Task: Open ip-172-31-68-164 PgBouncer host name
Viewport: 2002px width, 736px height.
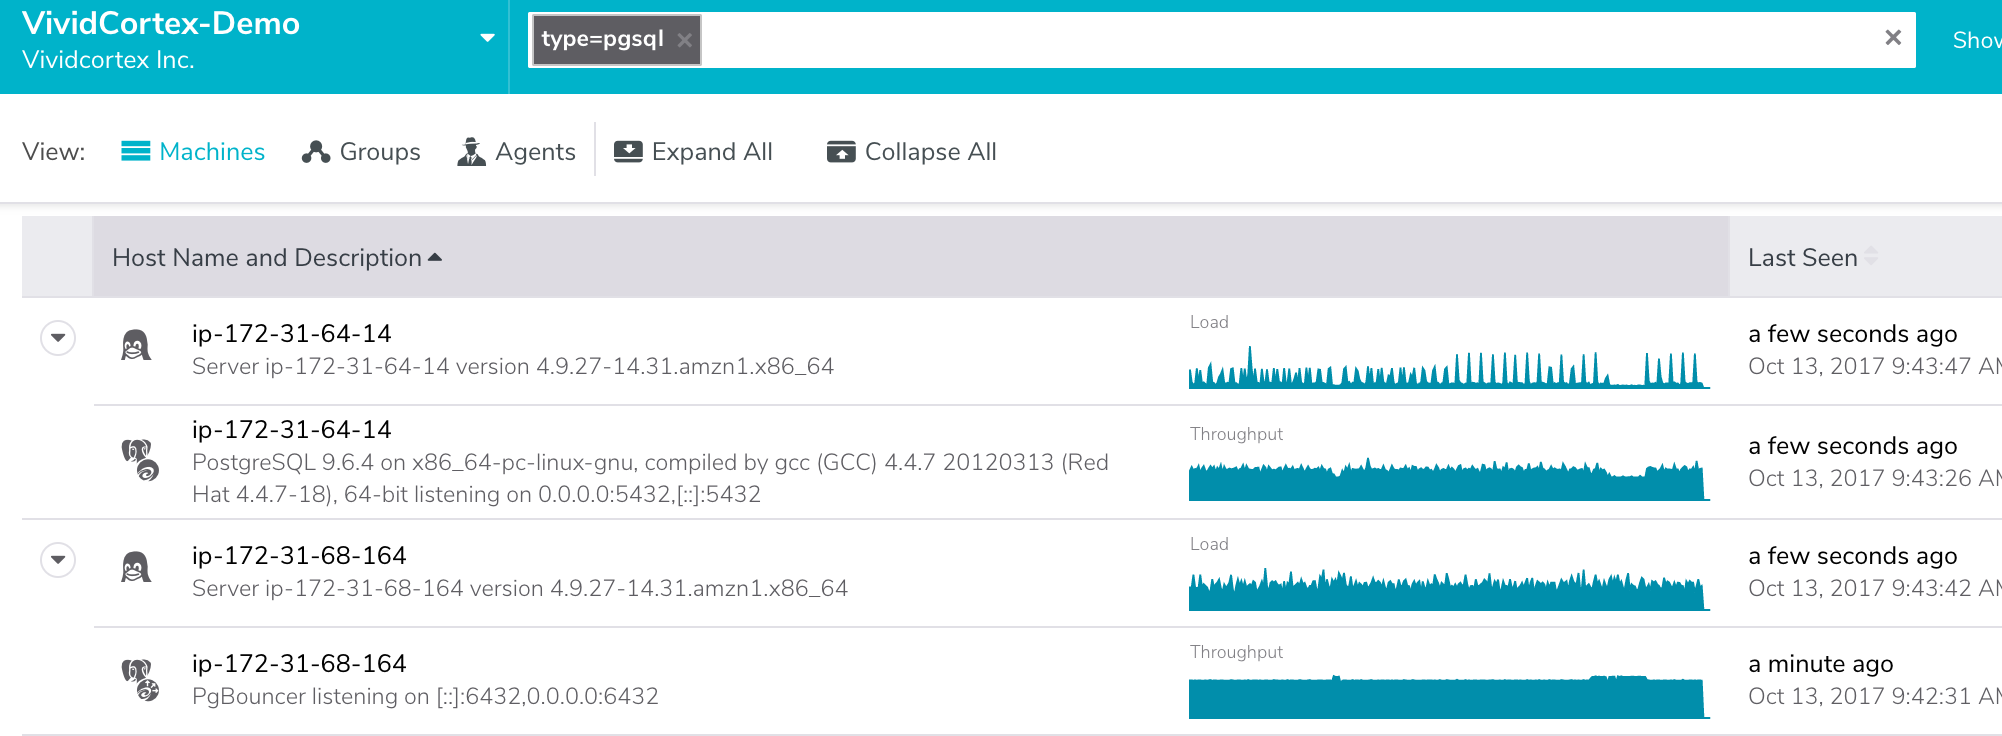Action: [299, 664]
